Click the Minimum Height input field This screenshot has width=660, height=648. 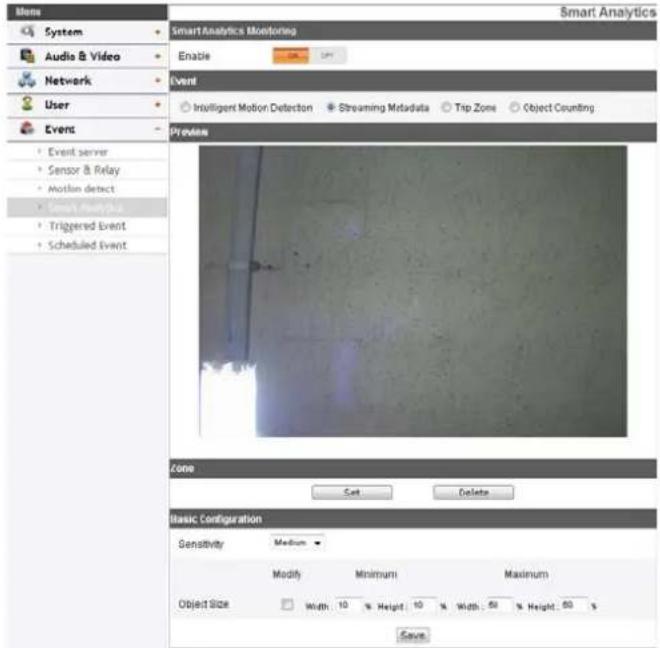(424, 605)
